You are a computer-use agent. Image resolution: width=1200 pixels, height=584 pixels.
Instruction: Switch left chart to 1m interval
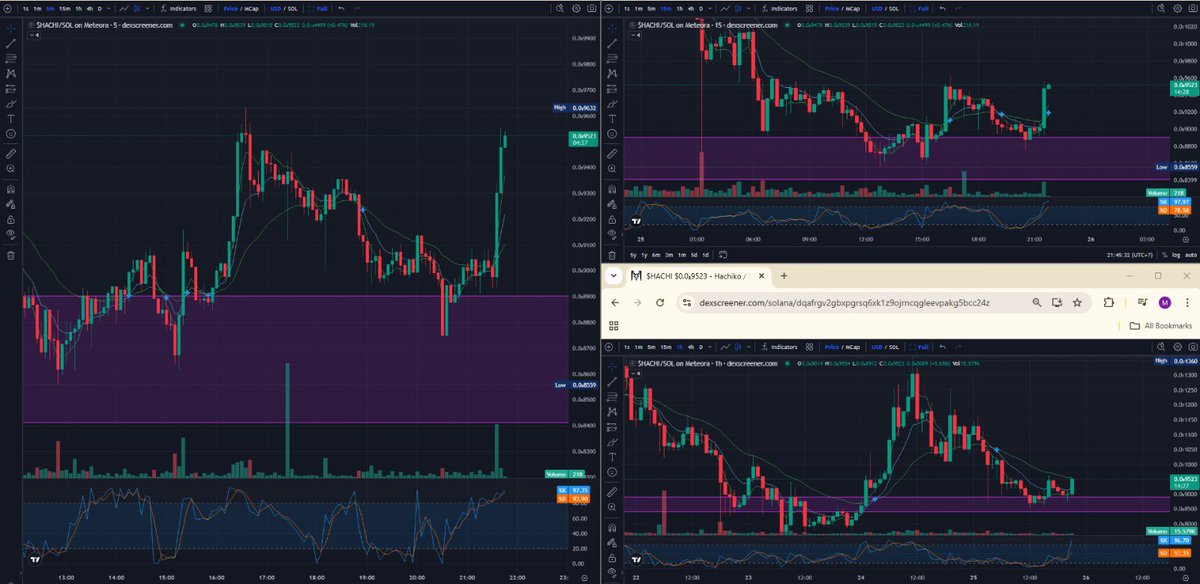tap(37, 8)
